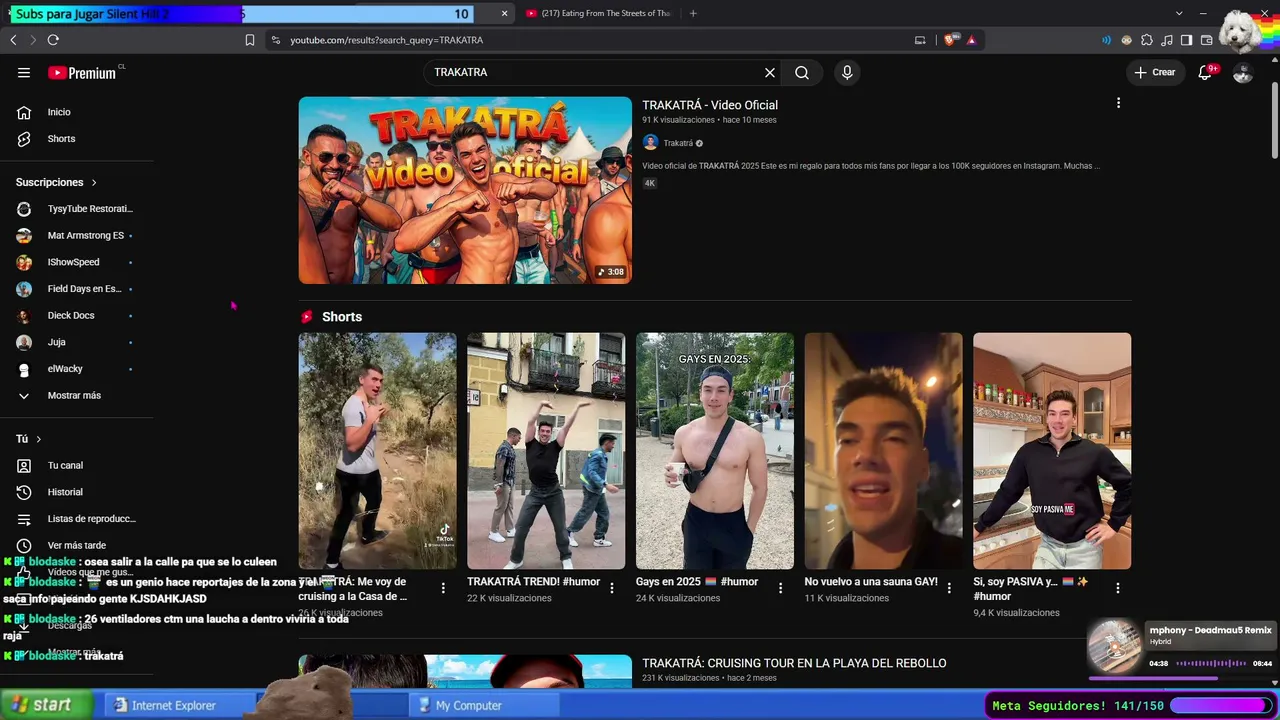
Task: Open Ver más tarde
Action: pyautogui.click(x=76, y=545)
